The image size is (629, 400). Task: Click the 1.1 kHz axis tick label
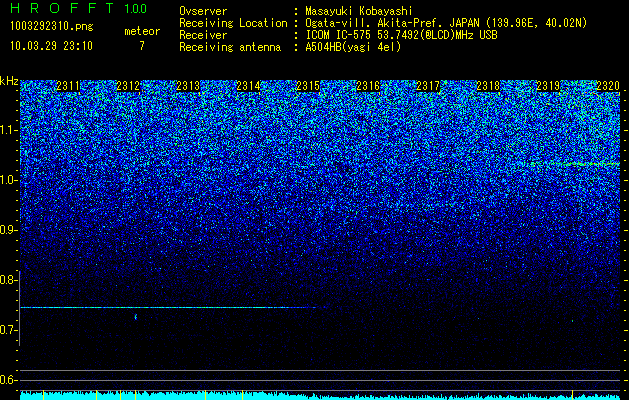tap(9, 130)
